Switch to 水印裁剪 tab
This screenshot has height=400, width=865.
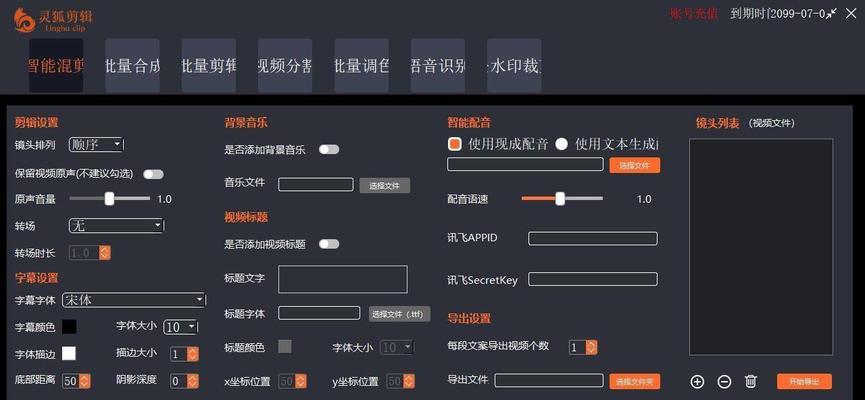[514, 66]
